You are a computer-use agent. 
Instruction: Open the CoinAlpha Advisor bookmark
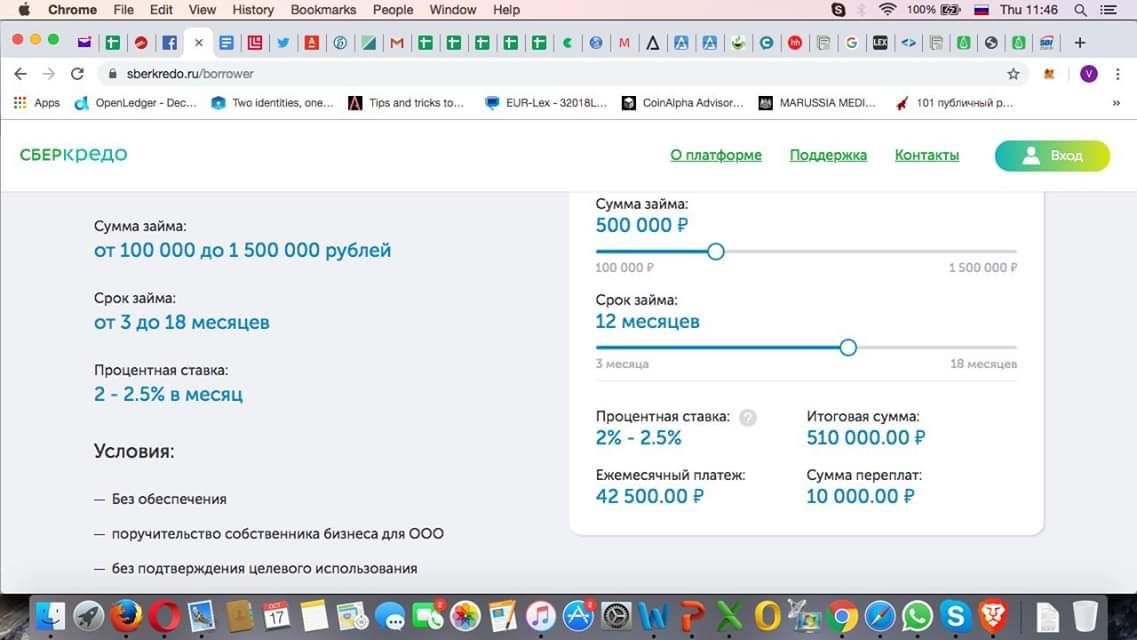(x=683, y=103)
